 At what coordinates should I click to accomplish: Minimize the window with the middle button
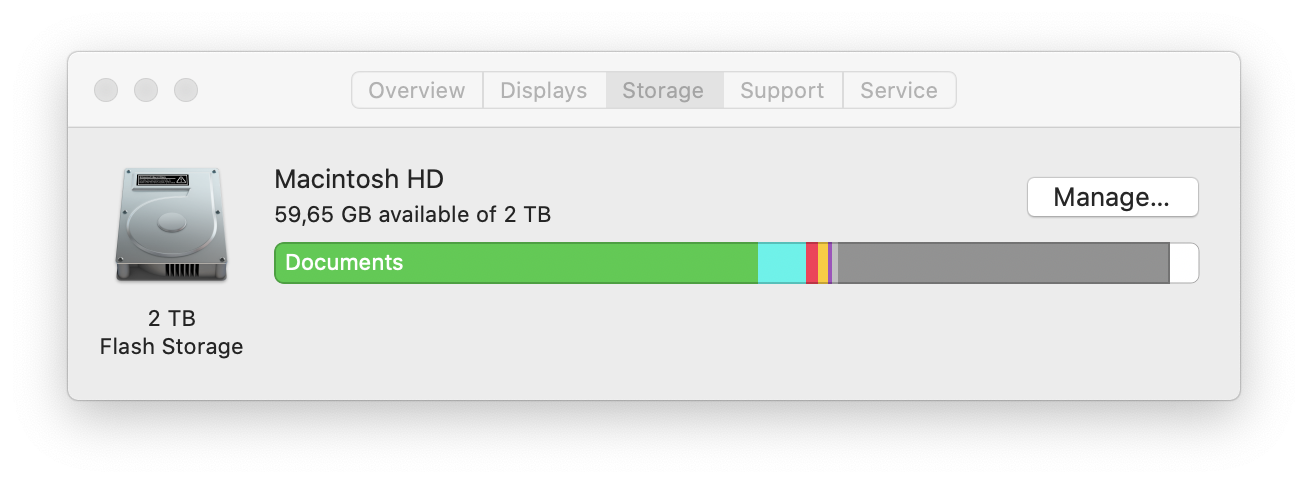click(146, 90)
